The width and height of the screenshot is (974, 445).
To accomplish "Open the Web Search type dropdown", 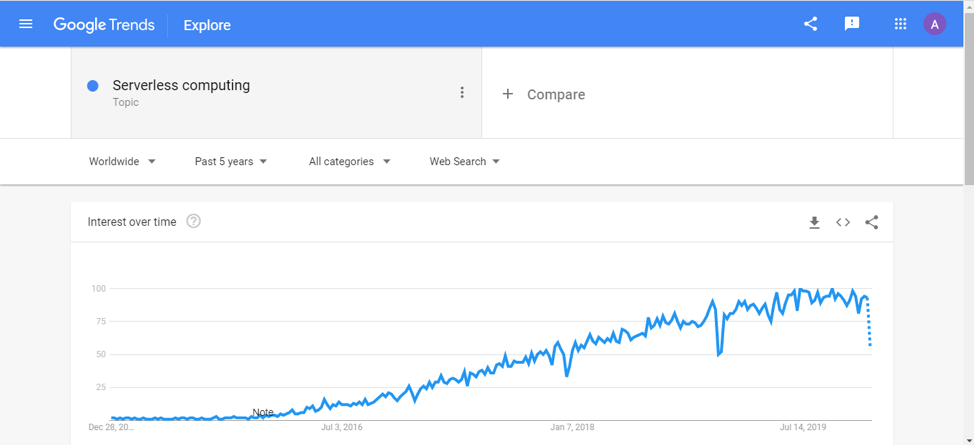I will [x=465, y=162].
